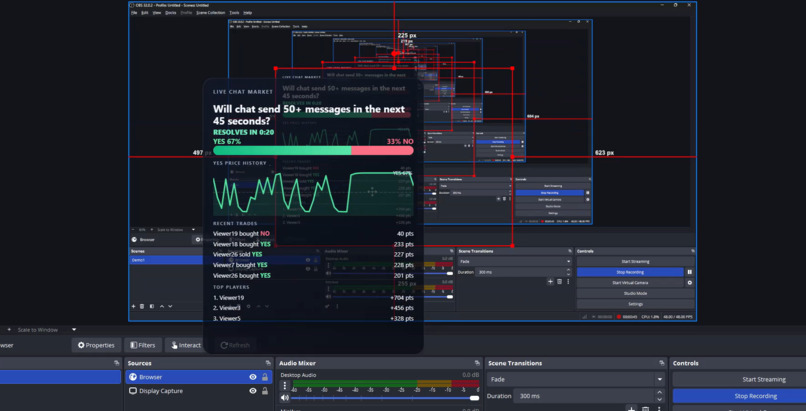Screen dimensions: 806x411
Task: Click add scene plus icon in previewed OBS
Action: 133,306
